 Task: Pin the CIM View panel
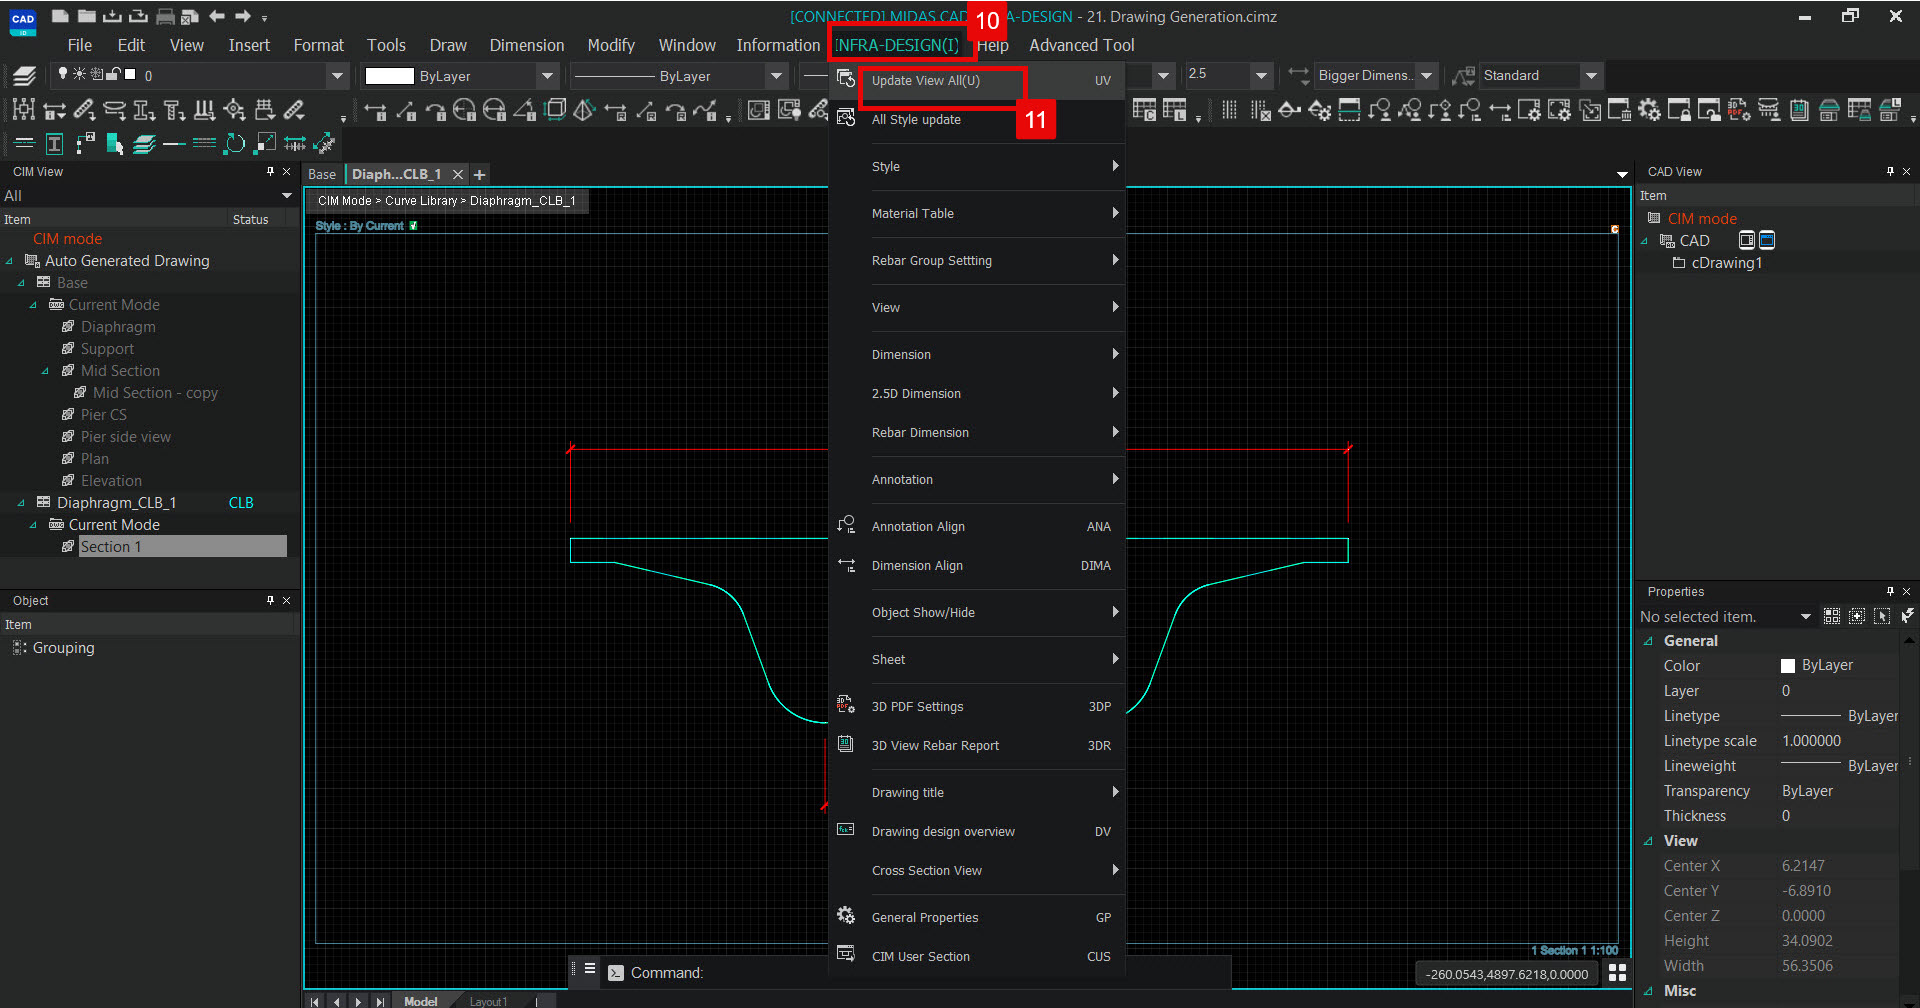[x=270, y=172]
